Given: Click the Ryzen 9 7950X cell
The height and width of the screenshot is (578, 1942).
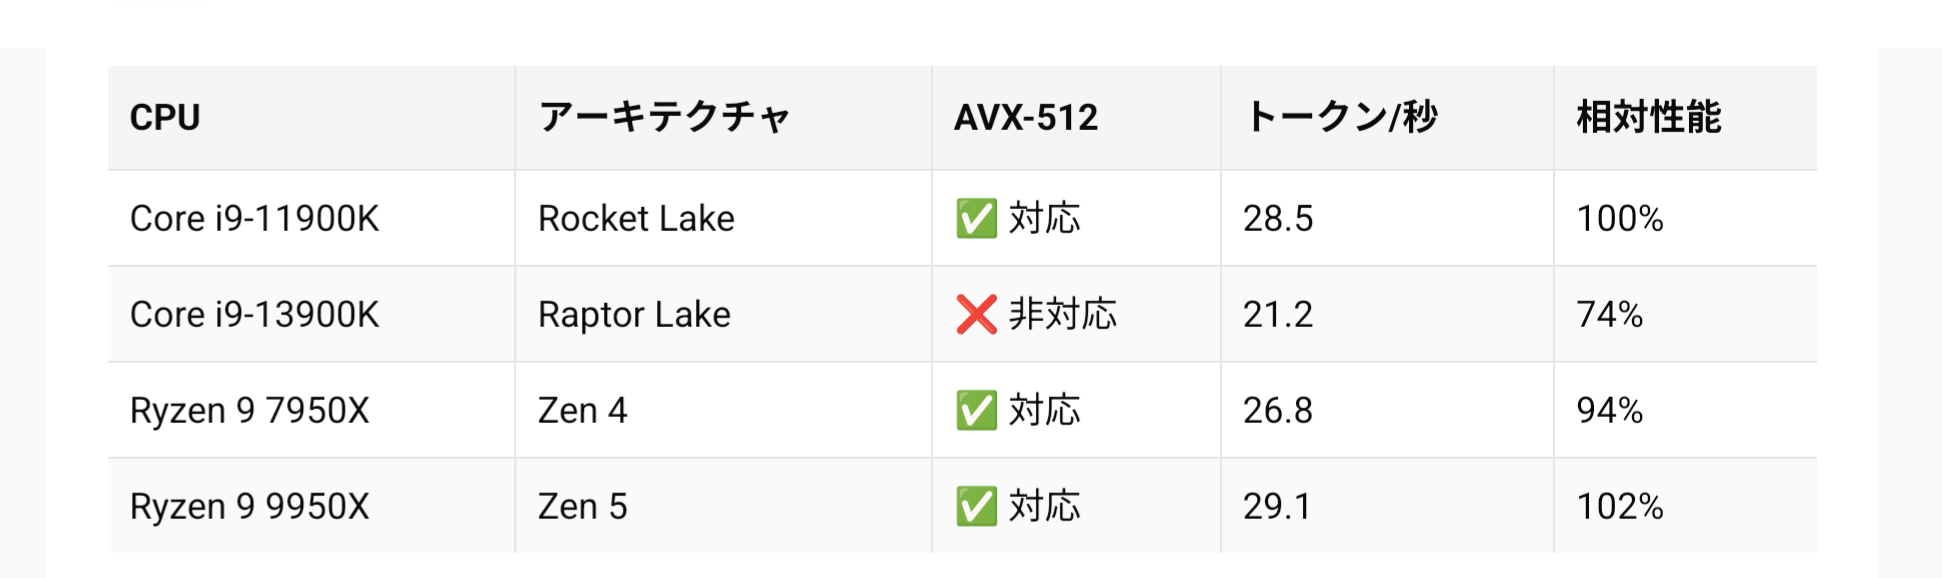Looking at the screenshot, I should [250, 411].
